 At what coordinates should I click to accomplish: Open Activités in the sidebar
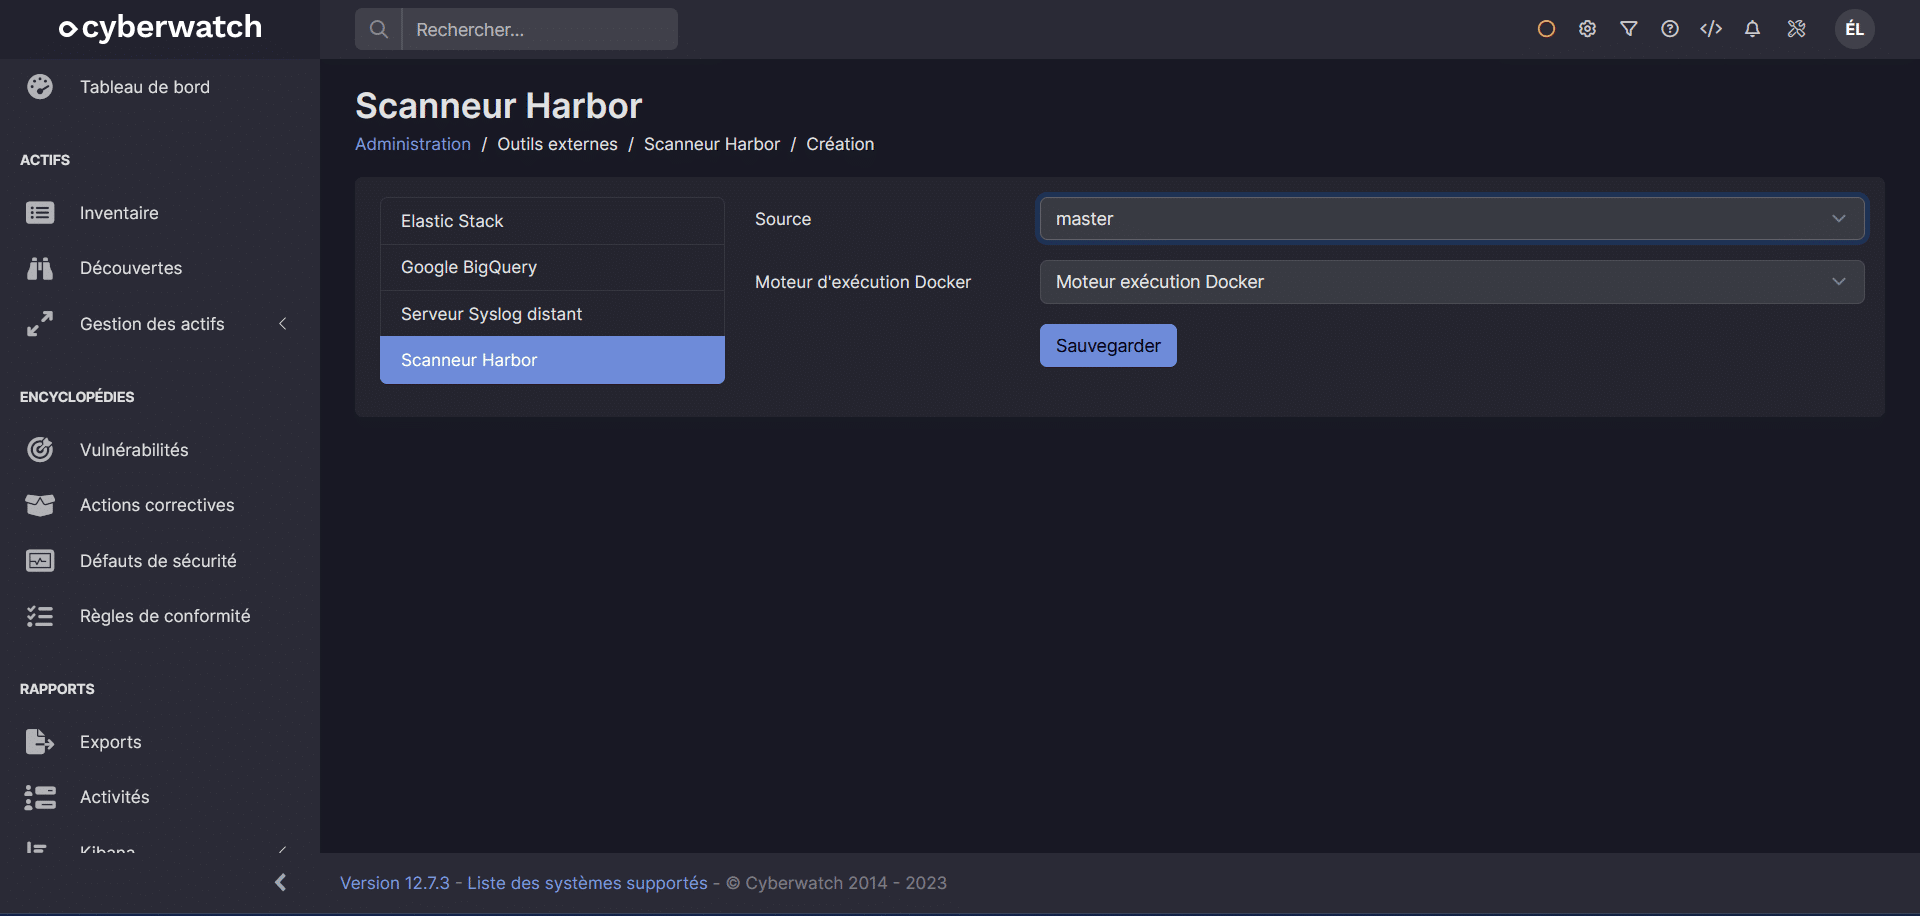pyautogui.click(x=115, y=797)
